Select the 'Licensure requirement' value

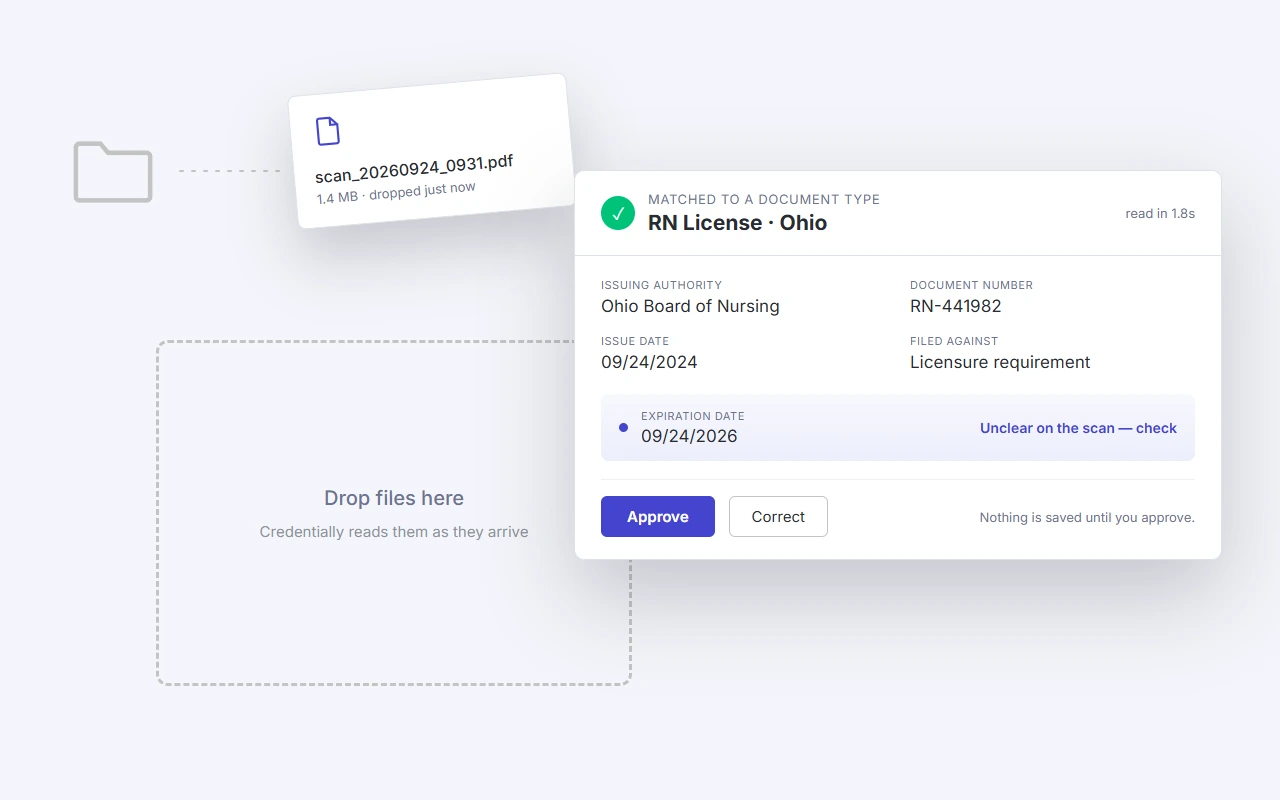point(1000,362)
